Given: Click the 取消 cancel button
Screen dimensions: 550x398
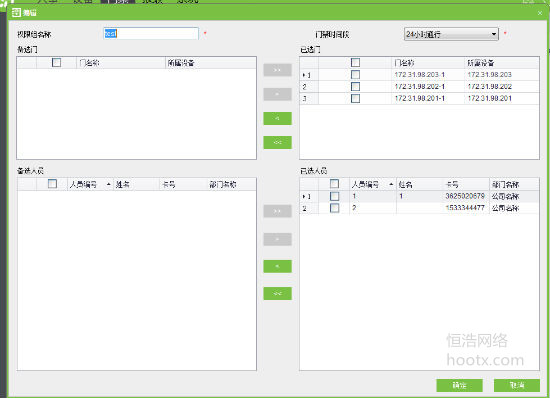Looking at the screenshot, I should (x=517, y=385).
